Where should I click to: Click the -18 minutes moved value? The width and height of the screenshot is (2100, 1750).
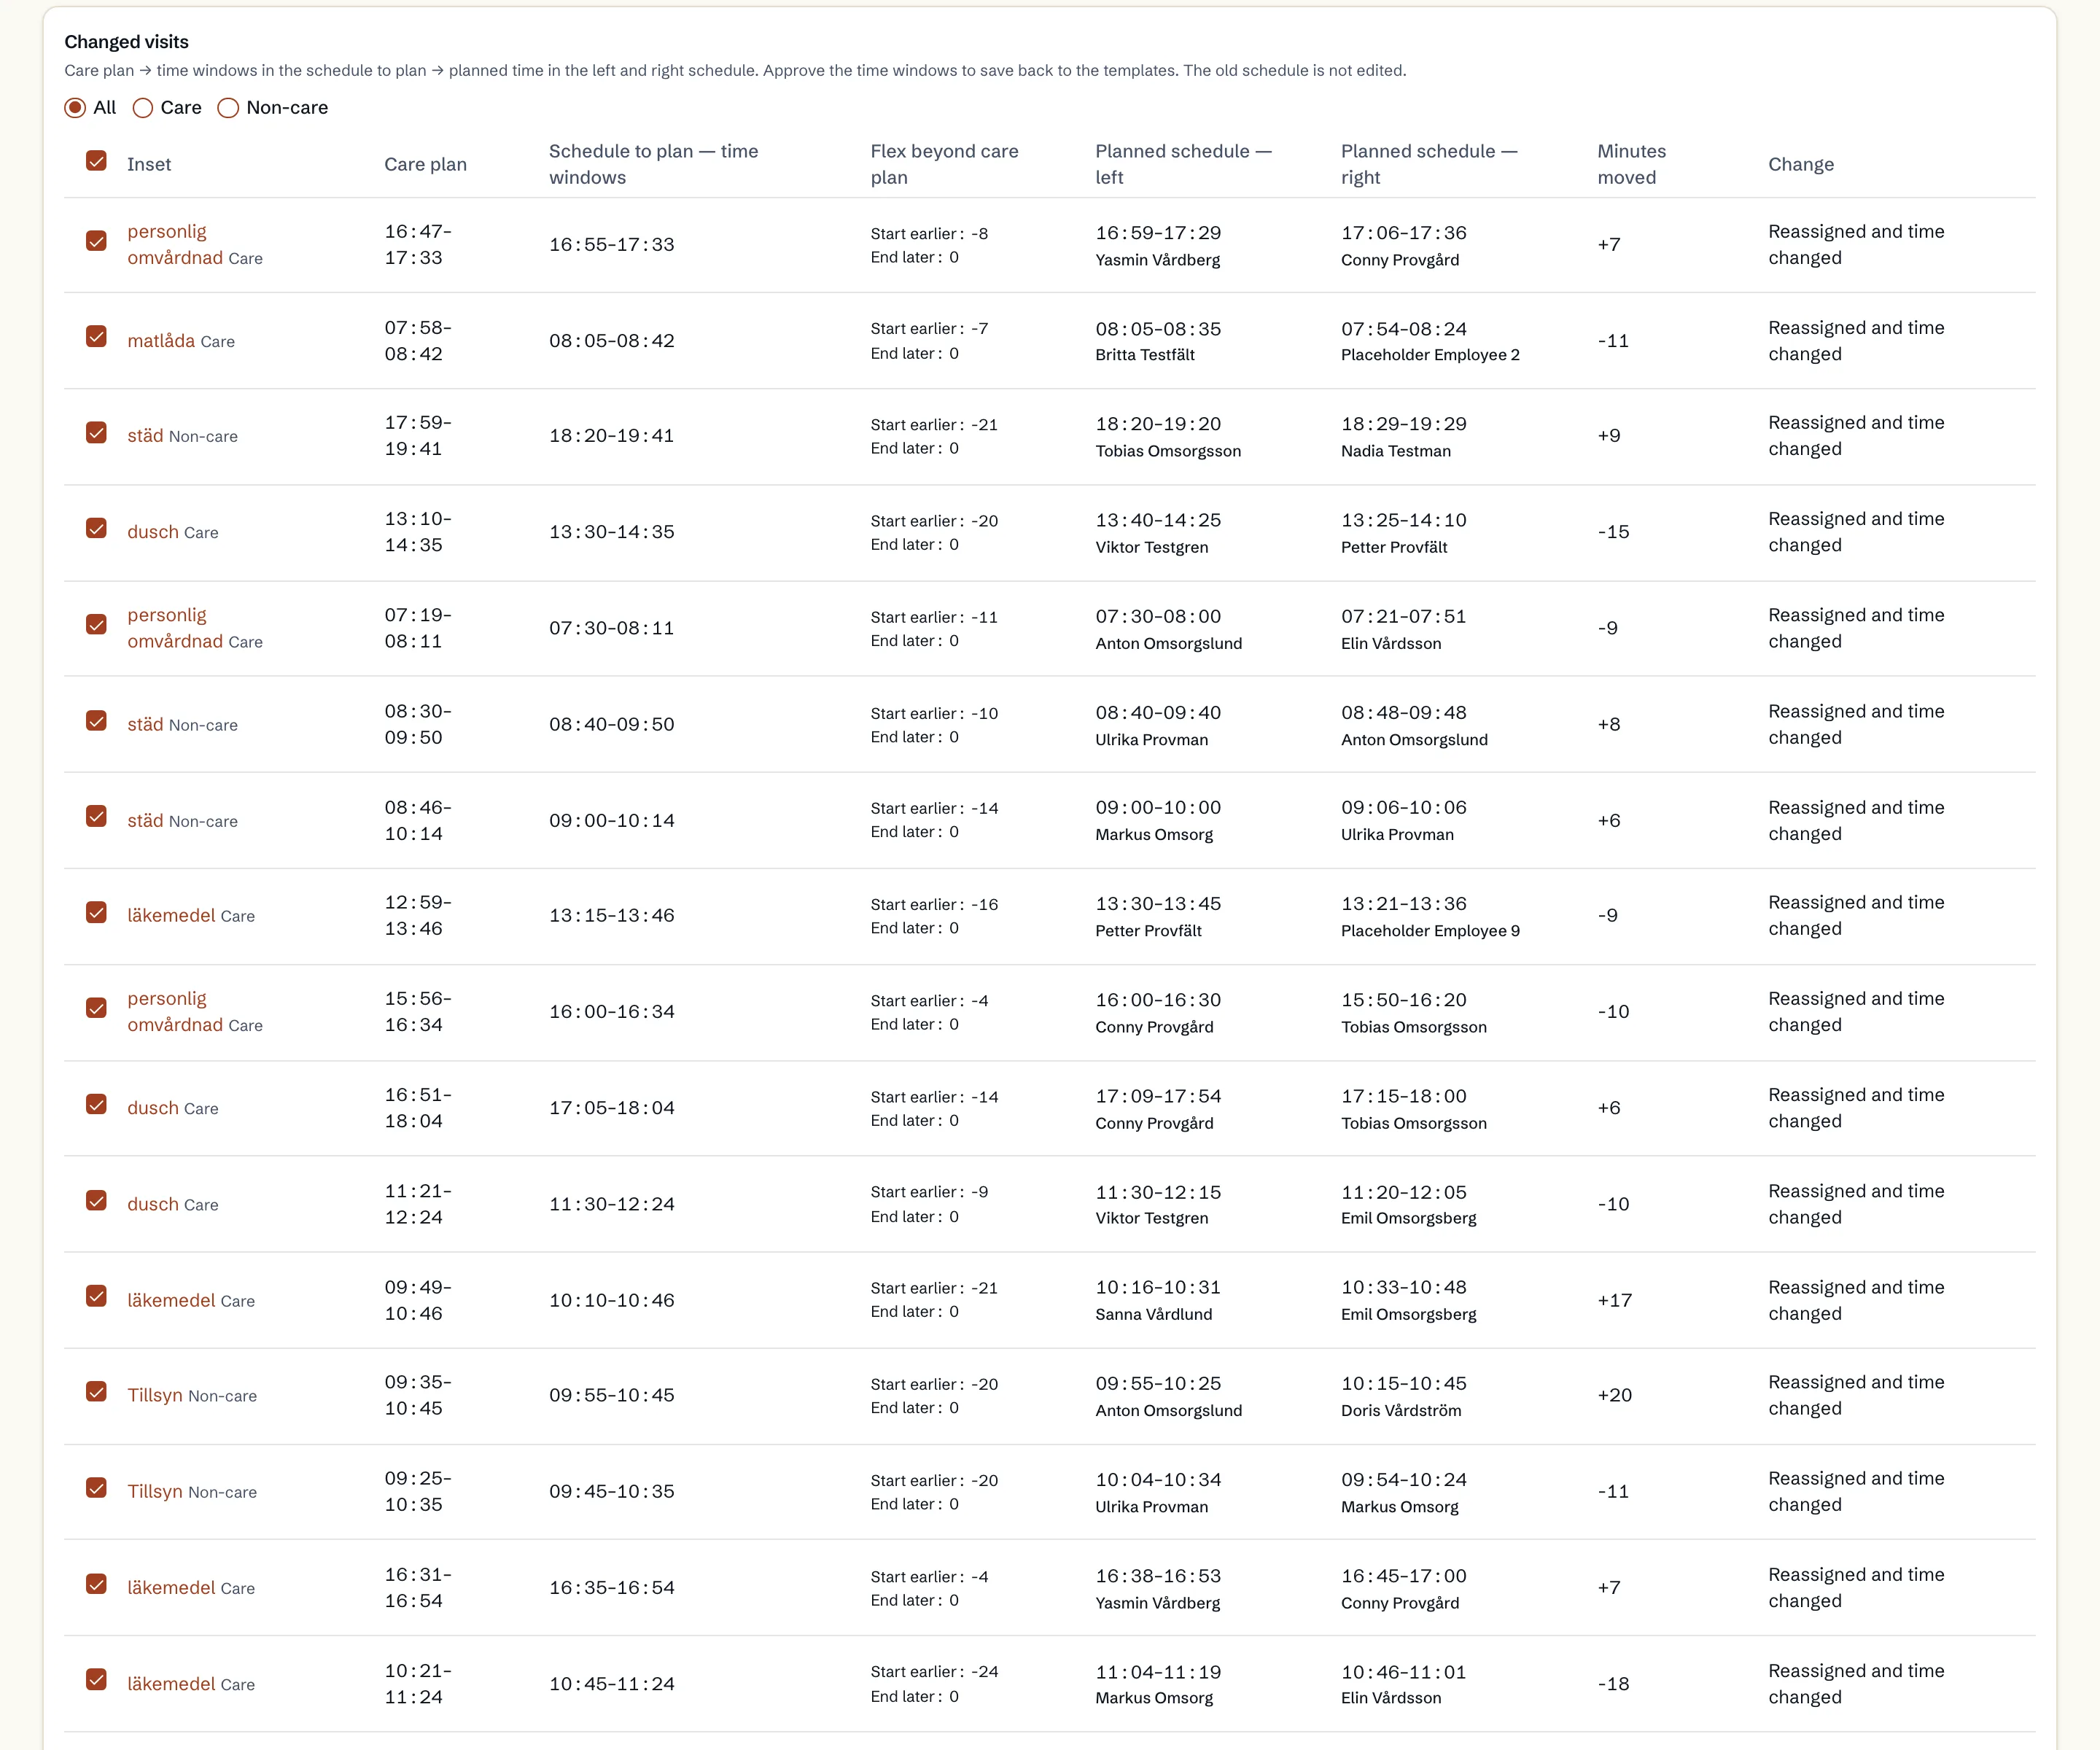tap(1613, 1684)
